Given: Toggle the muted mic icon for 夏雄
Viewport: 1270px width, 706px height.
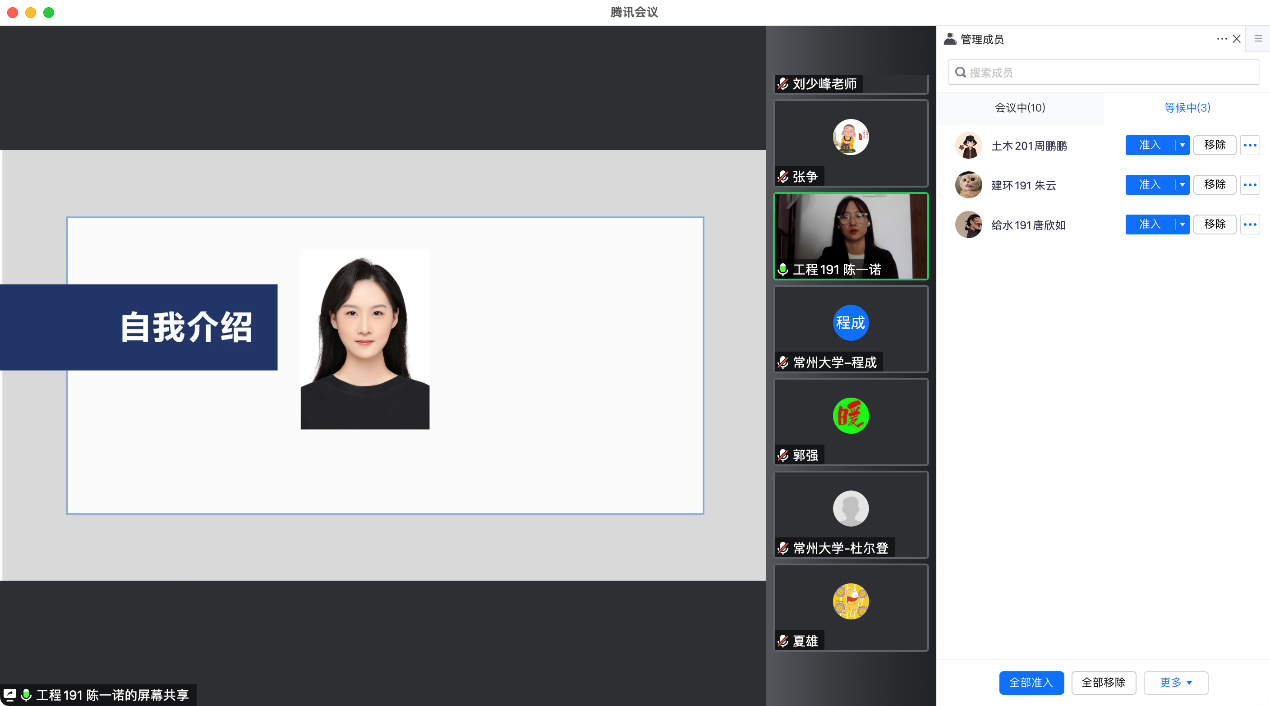Looking at the screenshot, I should [783, 641].
